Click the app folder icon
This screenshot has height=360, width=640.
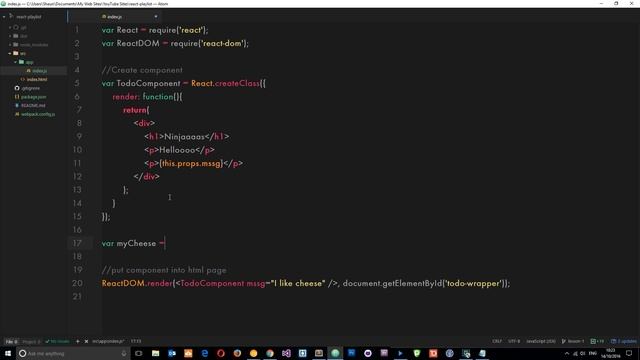22,62
